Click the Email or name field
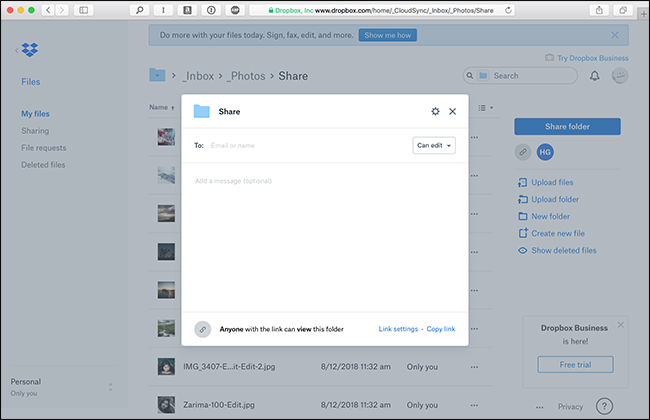 click(x=309, y=146)
